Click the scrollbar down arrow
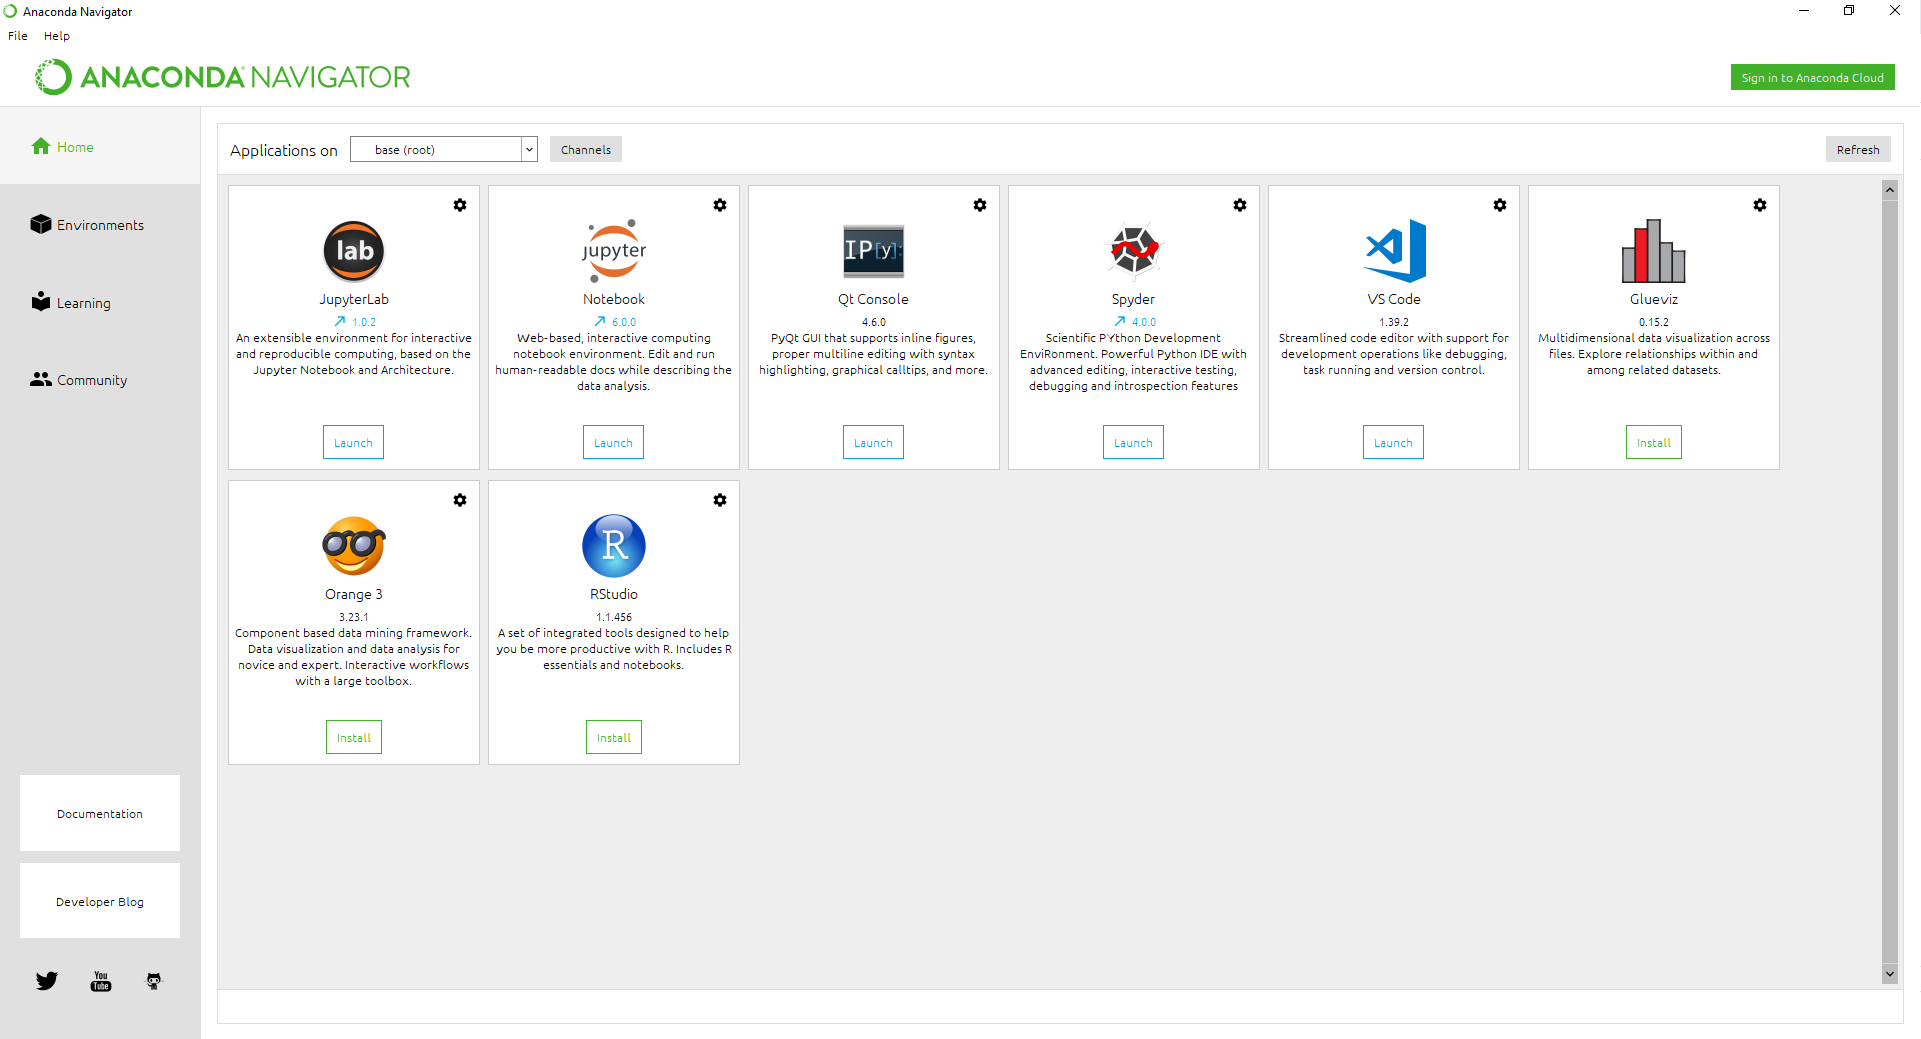The height and width of the screenshot is (1039, 1921). pyautogui.click(x=1890, y=974)
